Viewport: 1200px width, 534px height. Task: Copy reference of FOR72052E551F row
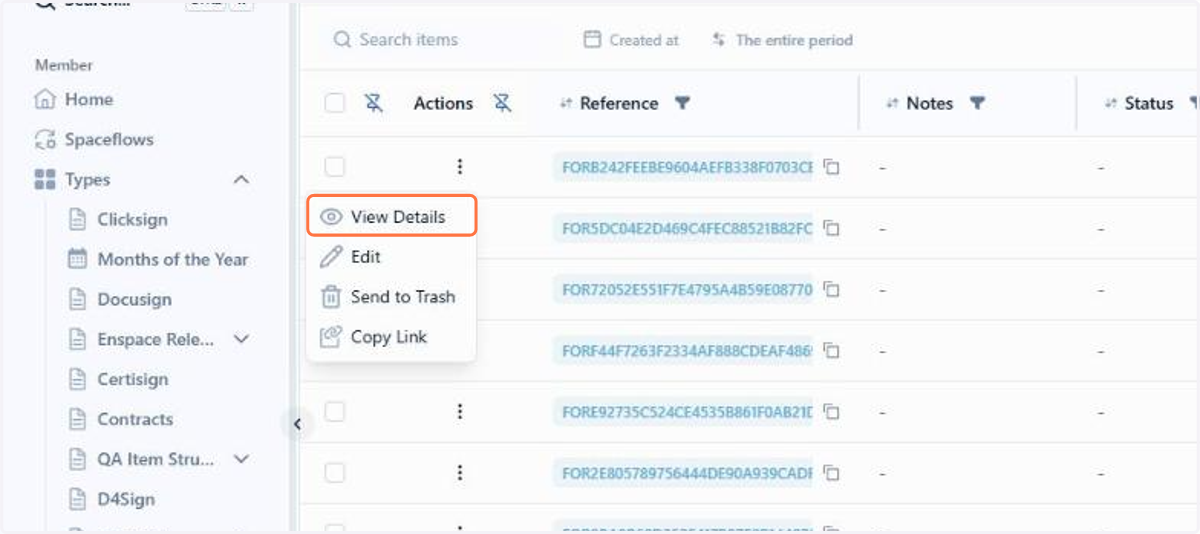click(x=832, y=290)
